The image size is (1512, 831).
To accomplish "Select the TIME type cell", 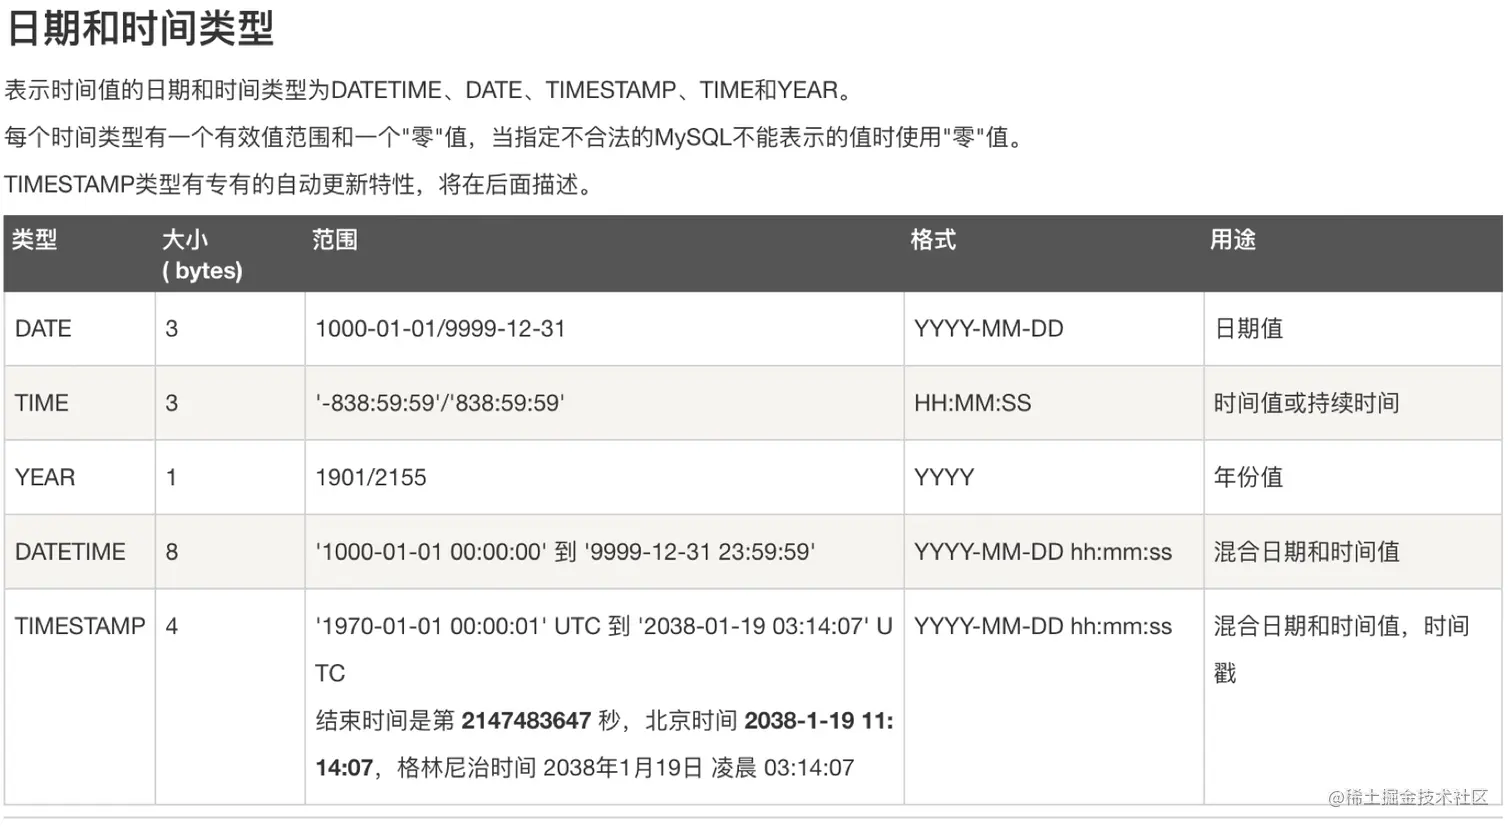I will click(42, 403).
